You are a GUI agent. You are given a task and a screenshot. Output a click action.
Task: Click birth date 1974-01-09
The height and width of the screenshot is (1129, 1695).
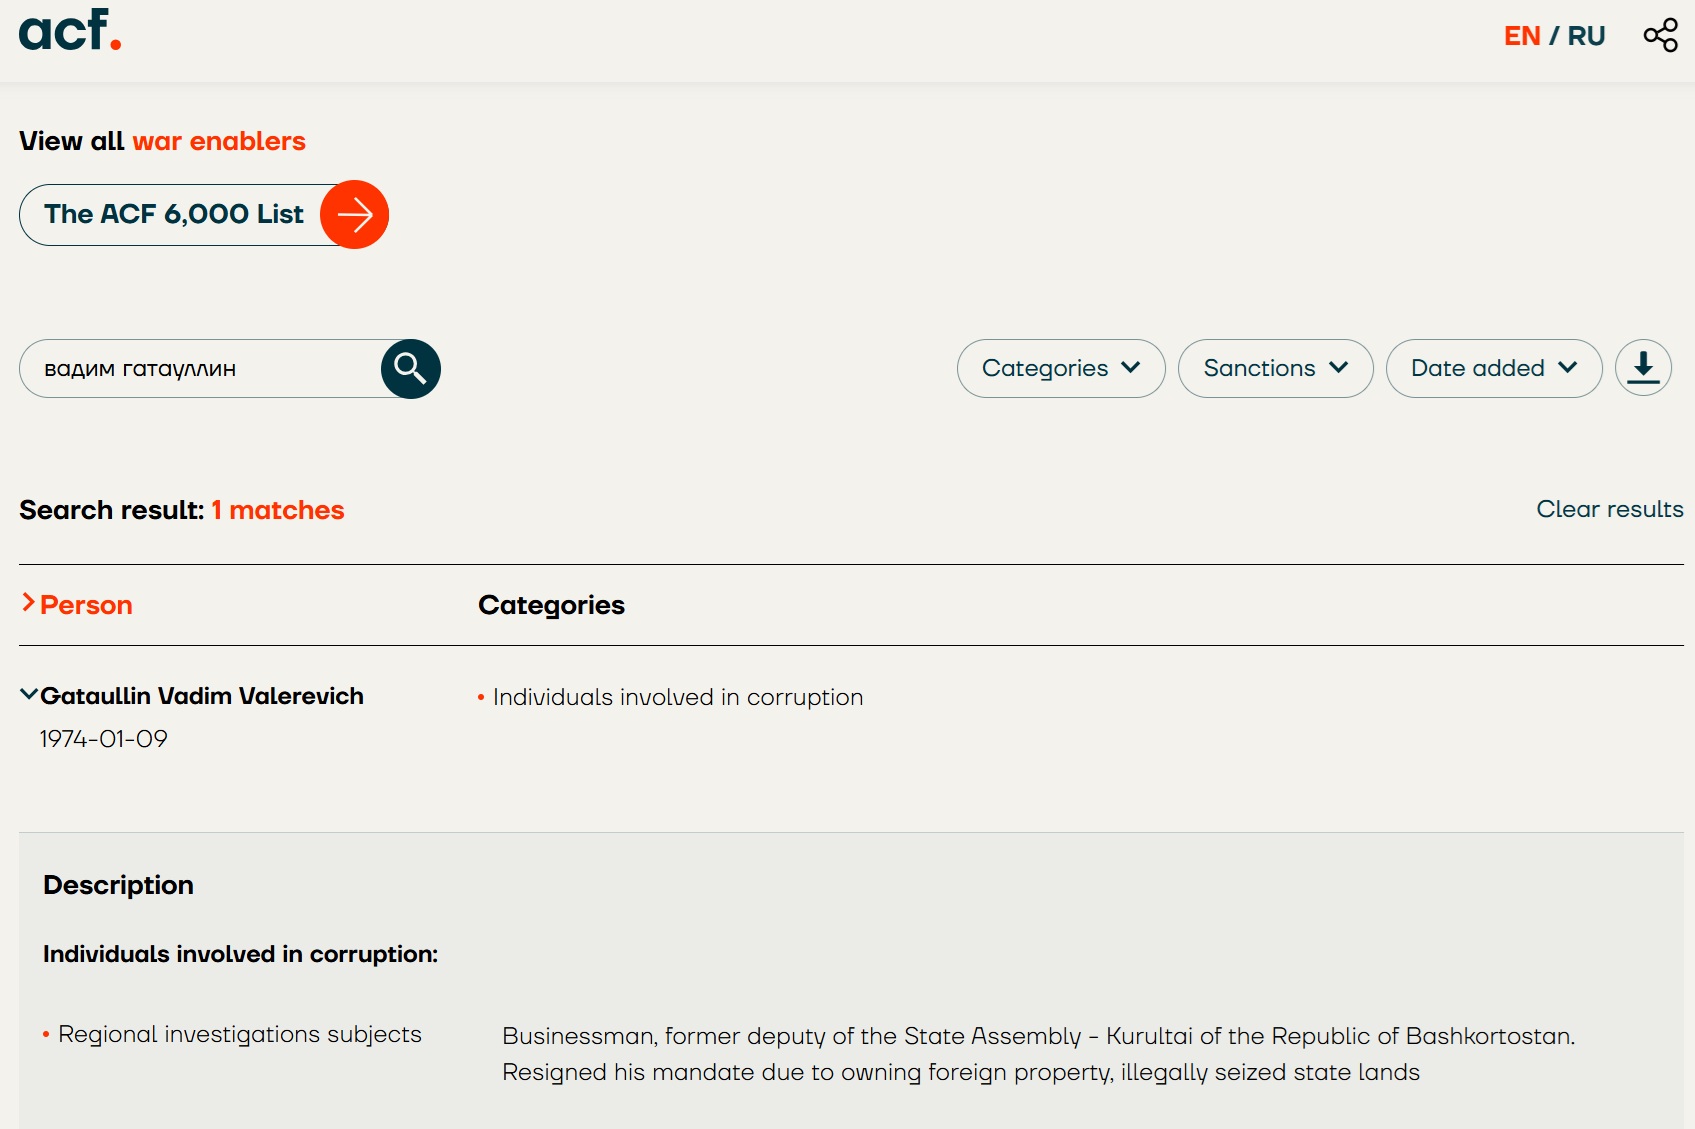pyautogui.click(x=103, y=739)
